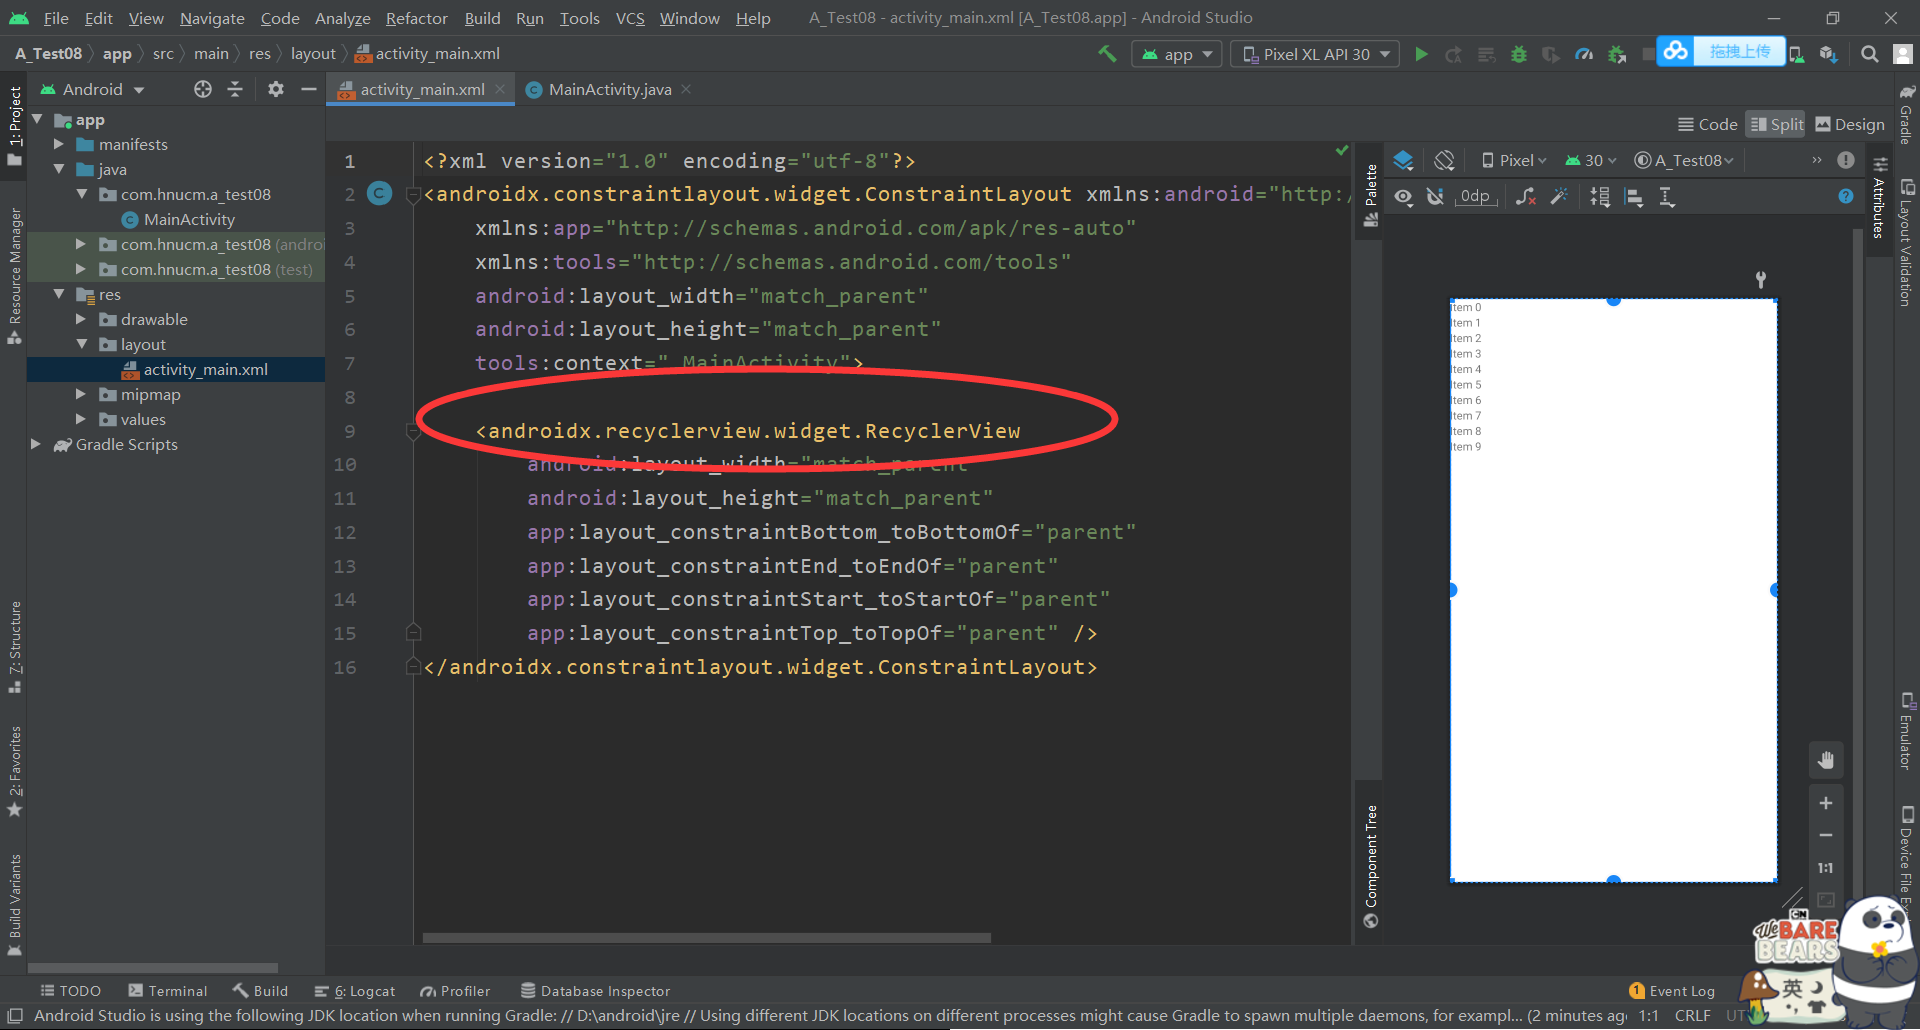Set default margins 0dp field

pos(1475,197)
